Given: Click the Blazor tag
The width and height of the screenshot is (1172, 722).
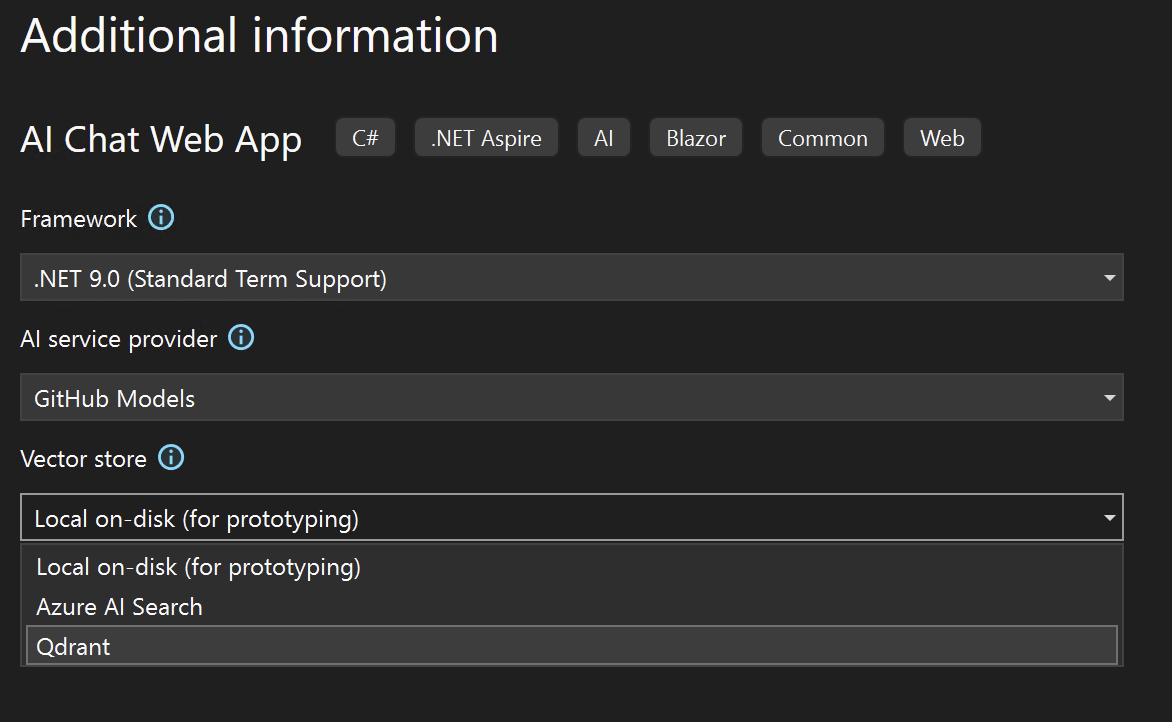Looking at the screenshot, I should (696, 138).
